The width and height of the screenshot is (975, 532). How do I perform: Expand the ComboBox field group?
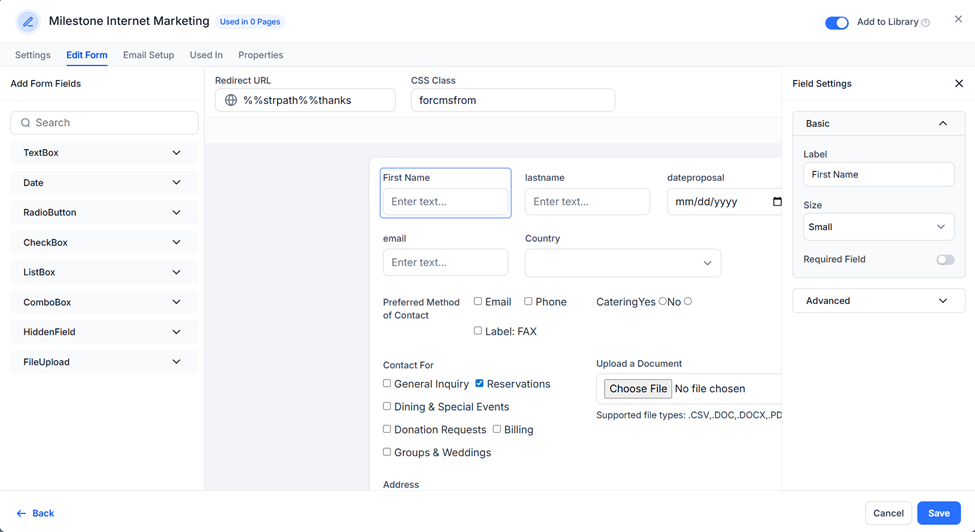point(104,302)
